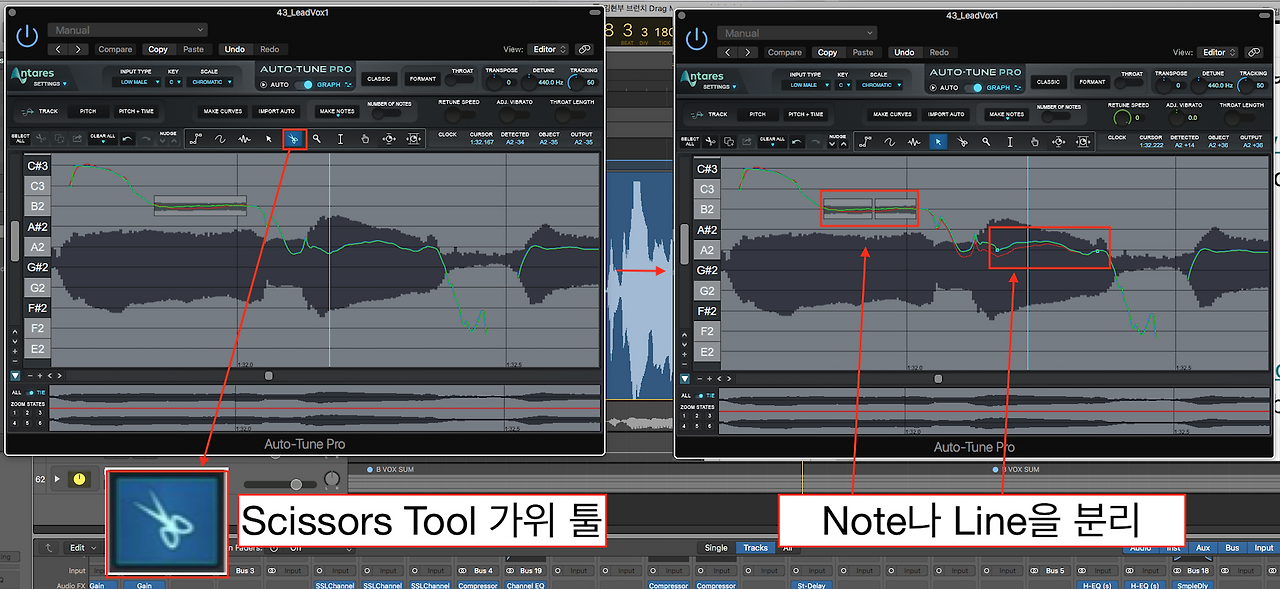Switch the mixer to Tracks view

coord(756,548)
